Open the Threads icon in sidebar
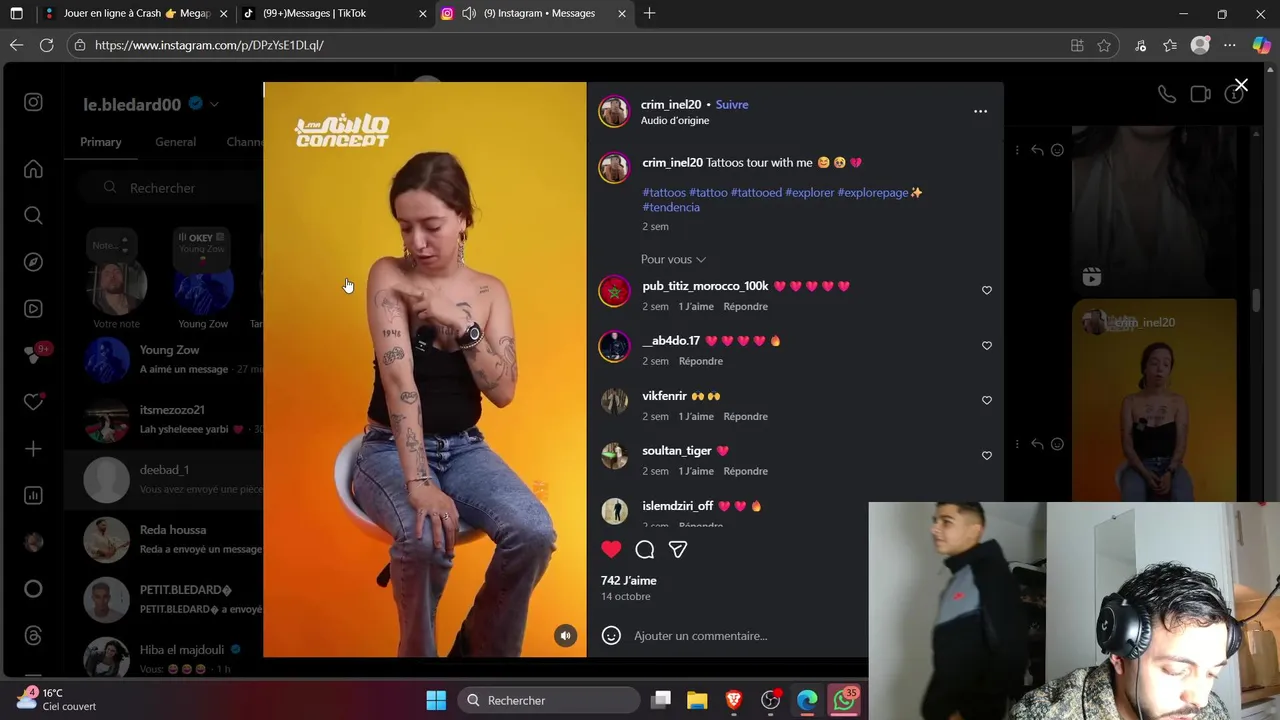Screen dimensions: 1280x720 pyautogui.click(x=33, y=636)
